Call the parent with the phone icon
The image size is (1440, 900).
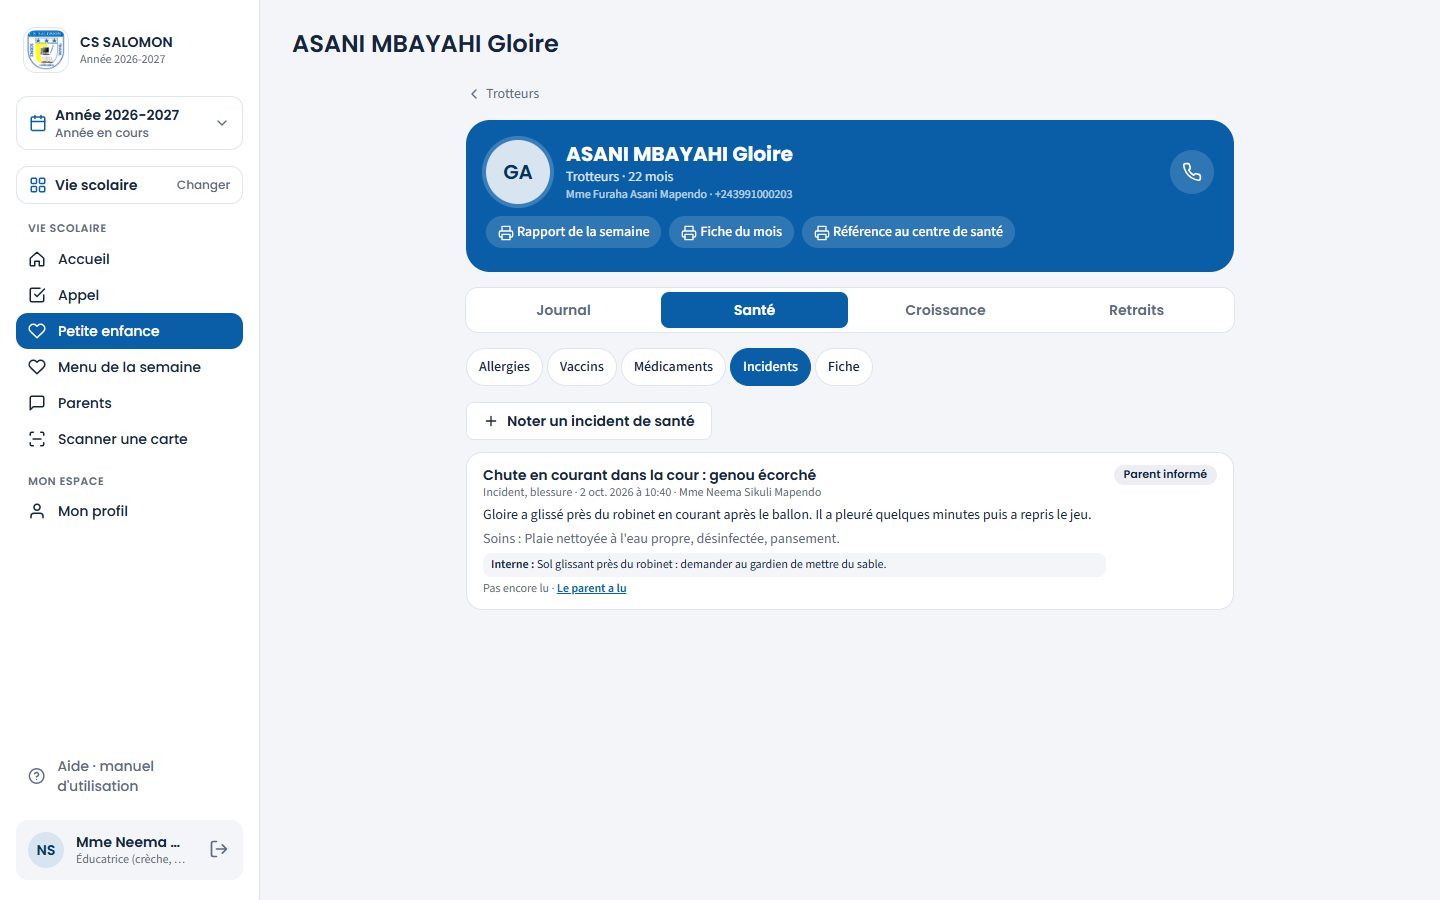coord(1192,172)
